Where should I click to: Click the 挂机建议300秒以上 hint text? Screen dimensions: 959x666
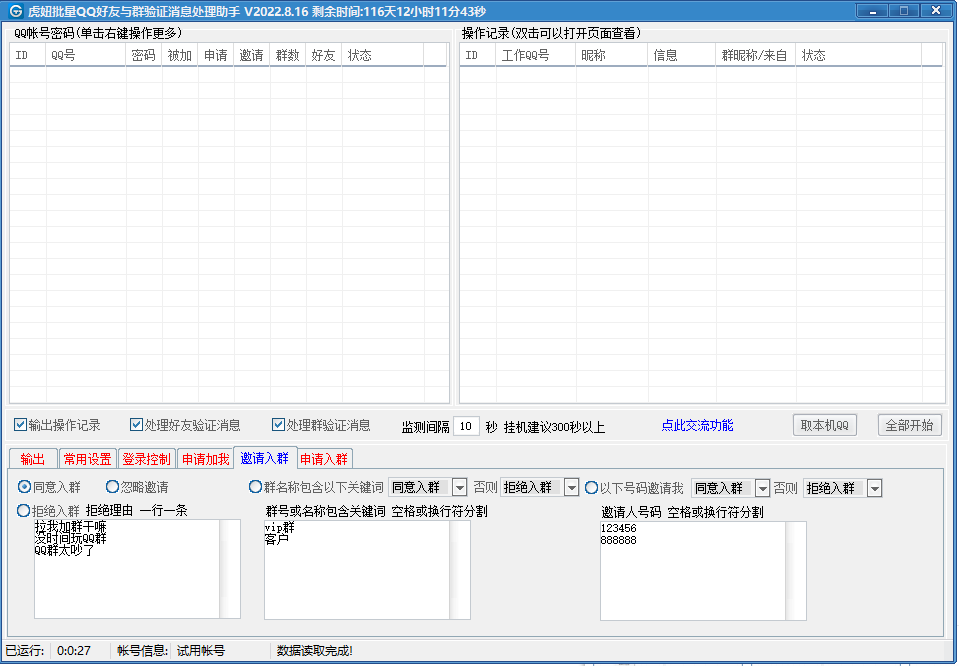[554, 427]
